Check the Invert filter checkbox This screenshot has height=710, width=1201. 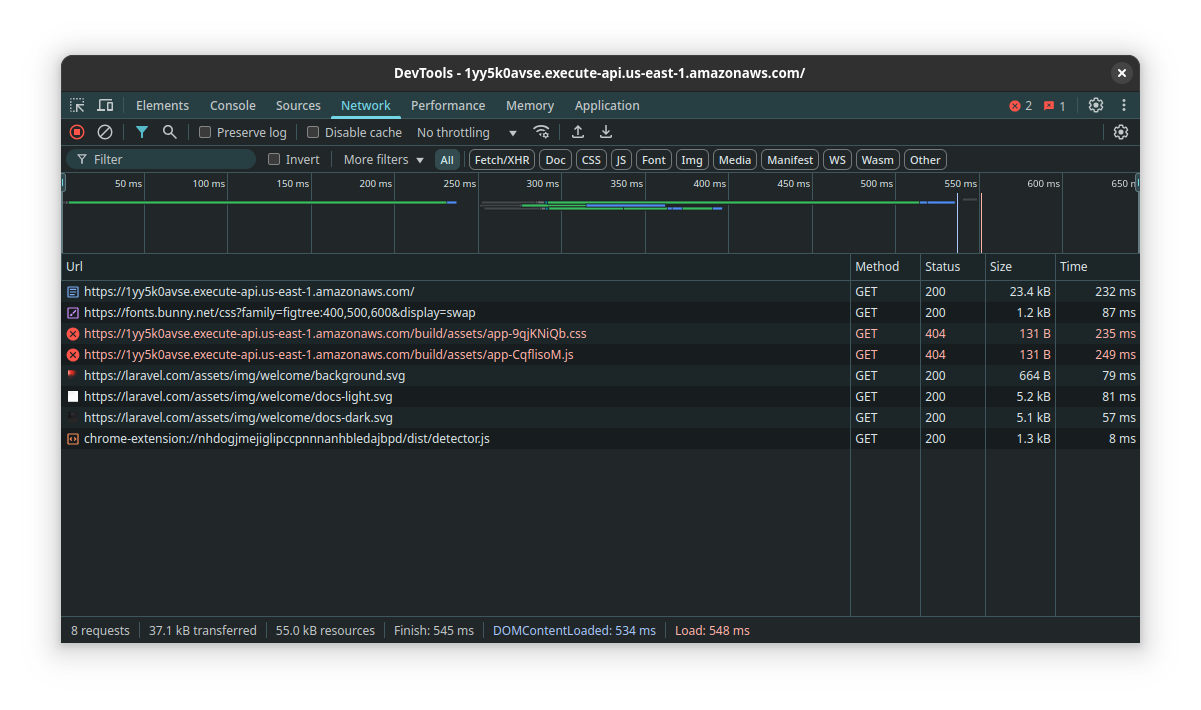pos(274,159)
